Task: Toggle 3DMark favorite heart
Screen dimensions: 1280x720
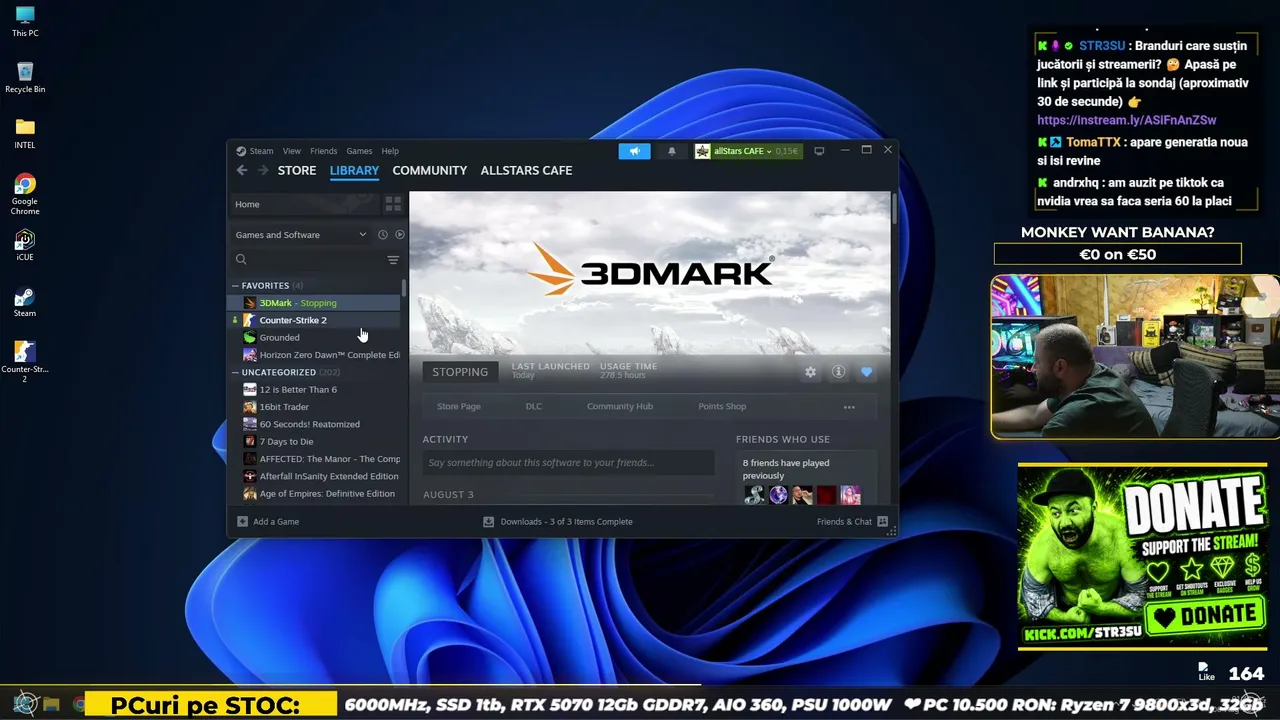Action: pos(866,372)
